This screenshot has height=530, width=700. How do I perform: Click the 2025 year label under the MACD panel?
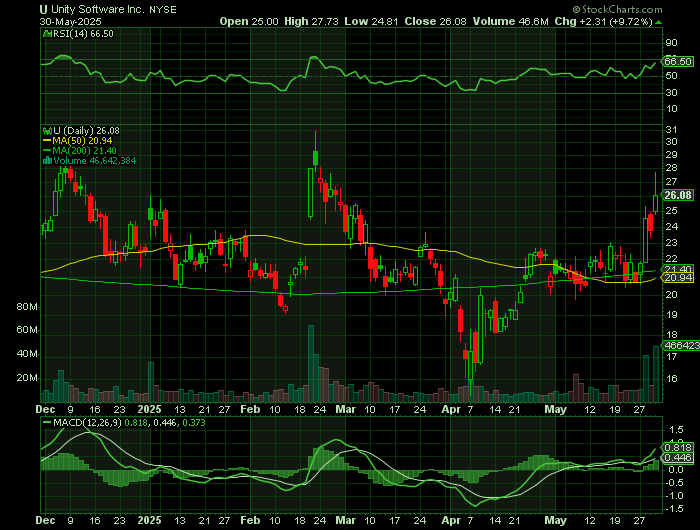[149, 521]
